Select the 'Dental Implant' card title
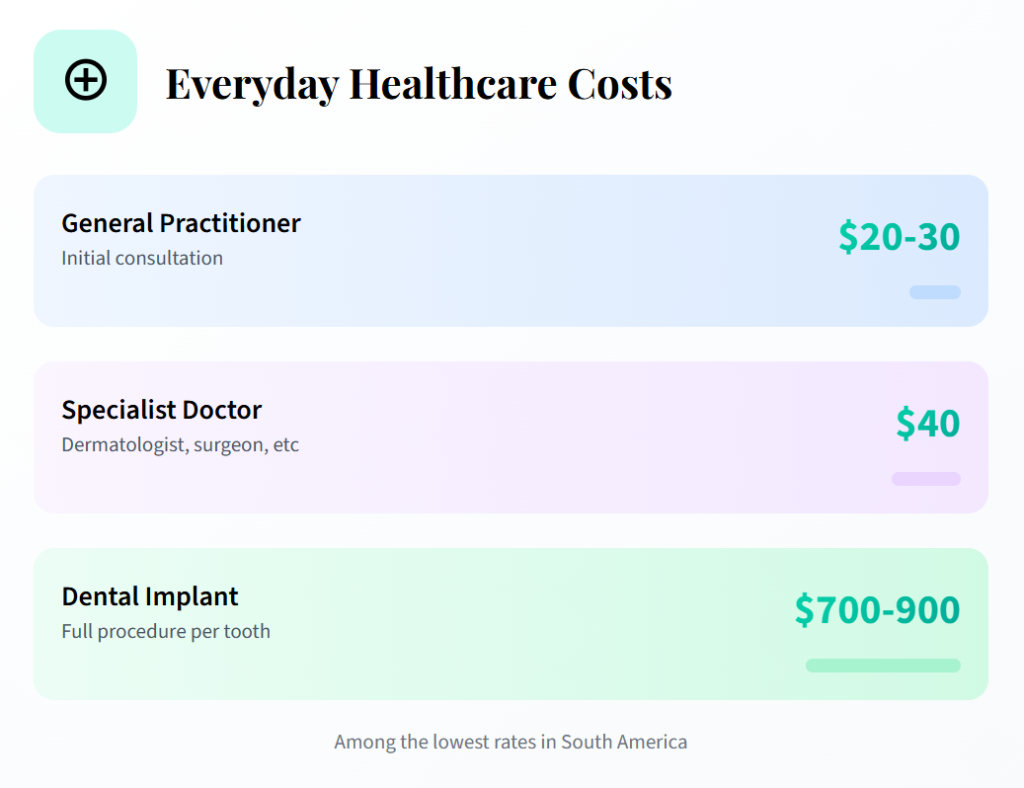Viewport: 1024px width, 788px height. pyautogui.click(x=150, y=597)
